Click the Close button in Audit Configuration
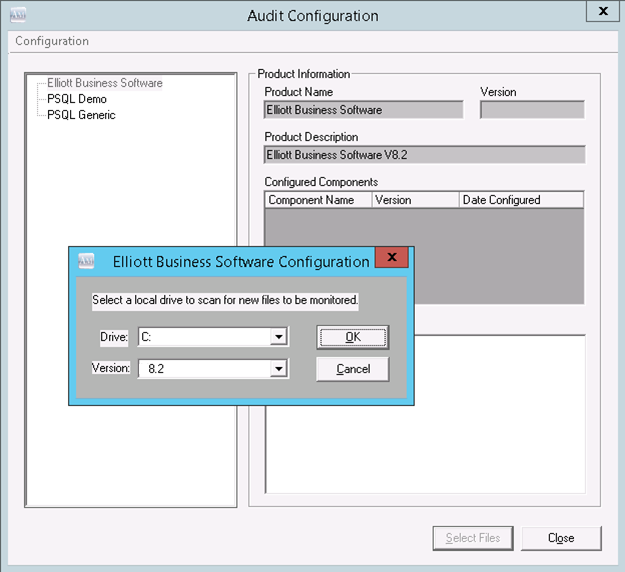Screen dimensions: 625x572 561,538
